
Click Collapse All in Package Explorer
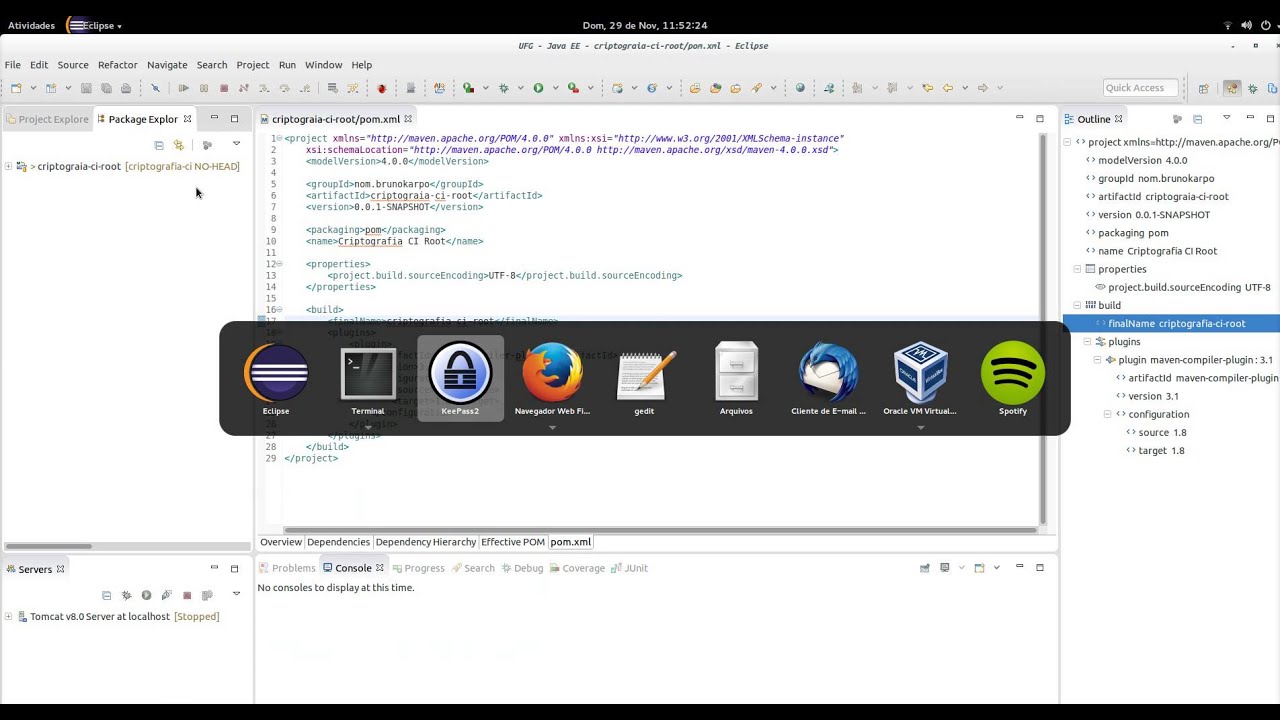pos(159,145)
